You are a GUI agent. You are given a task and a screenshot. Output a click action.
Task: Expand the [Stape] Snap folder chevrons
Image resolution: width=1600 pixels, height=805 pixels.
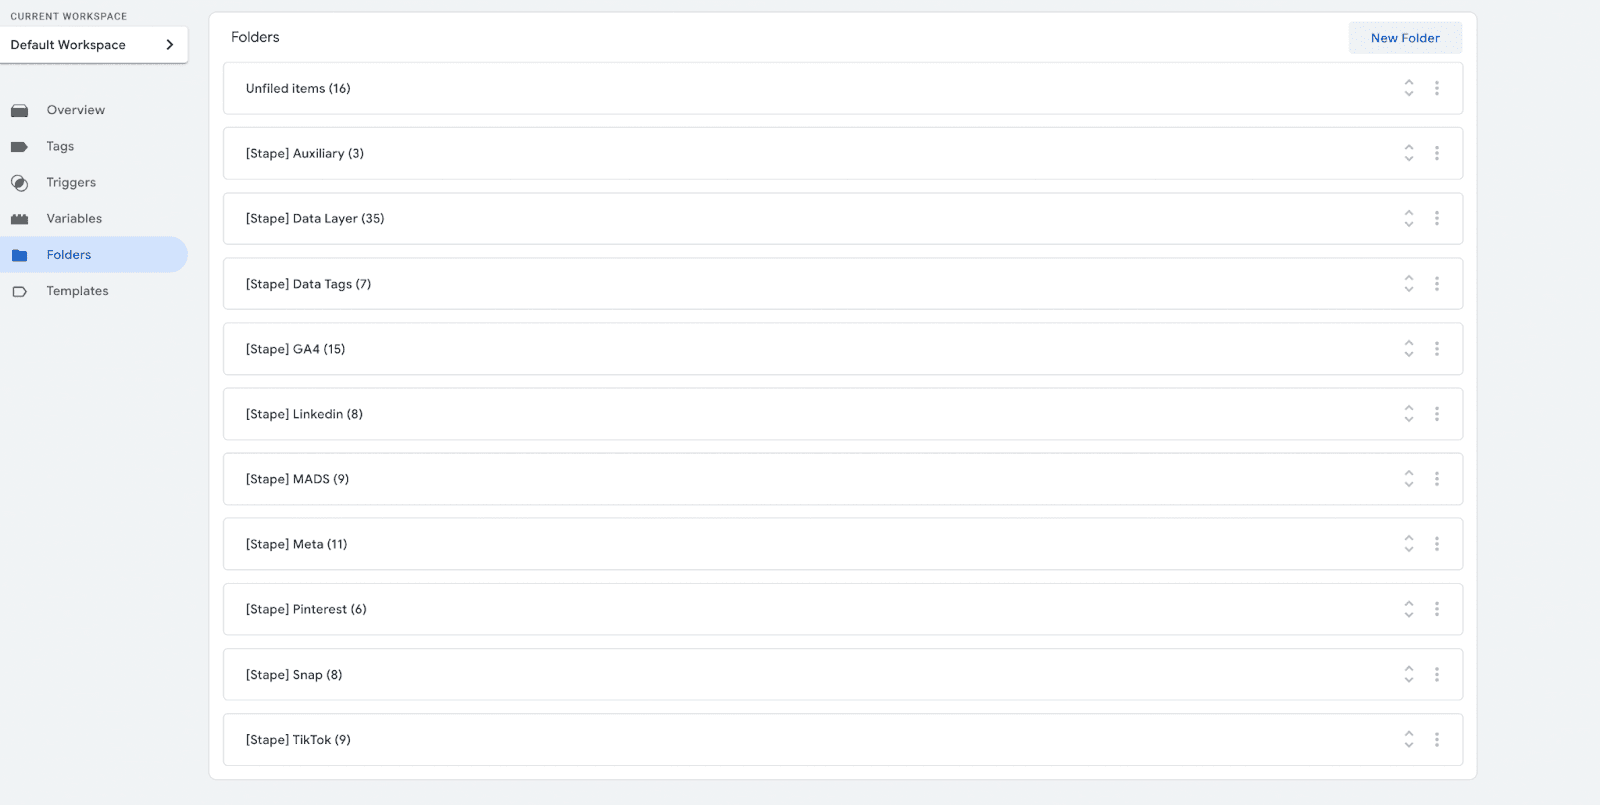[x=1409, y=675]
